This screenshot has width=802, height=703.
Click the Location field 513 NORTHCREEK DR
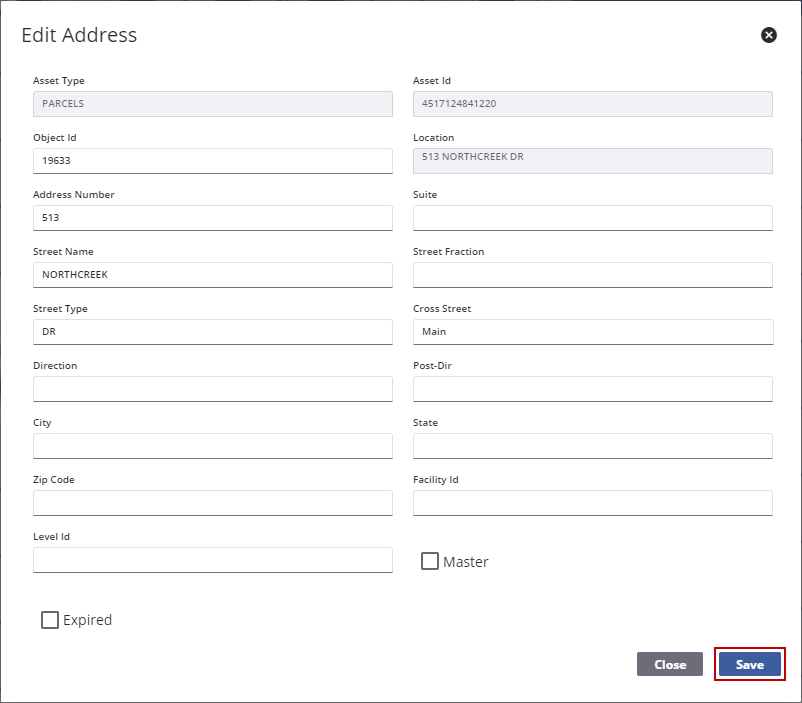click(x=593, y=161)
